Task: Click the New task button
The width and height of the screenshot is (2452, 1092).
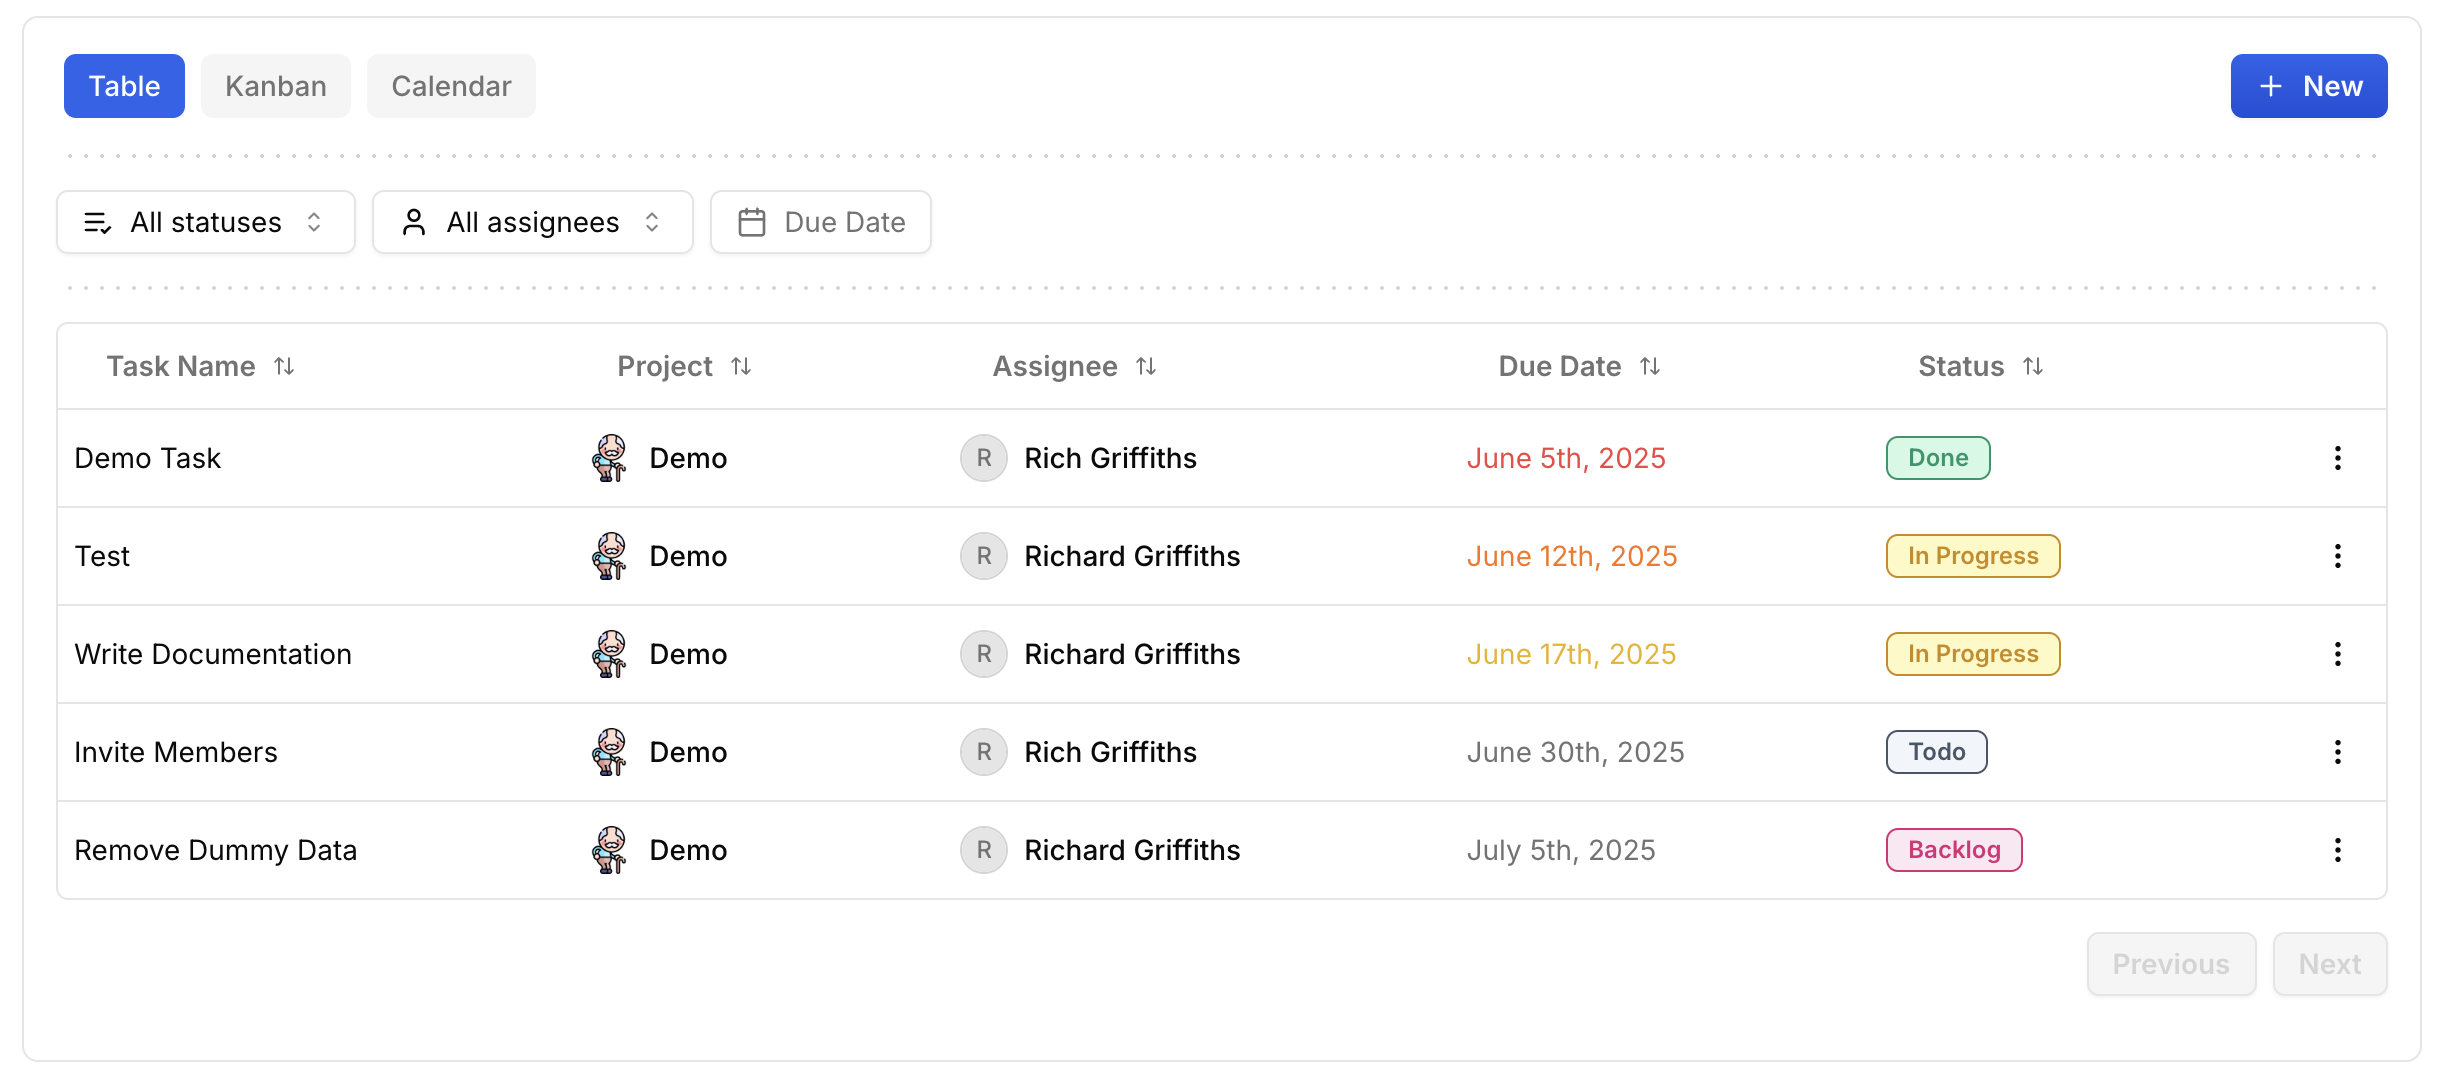Action: 2308,86
